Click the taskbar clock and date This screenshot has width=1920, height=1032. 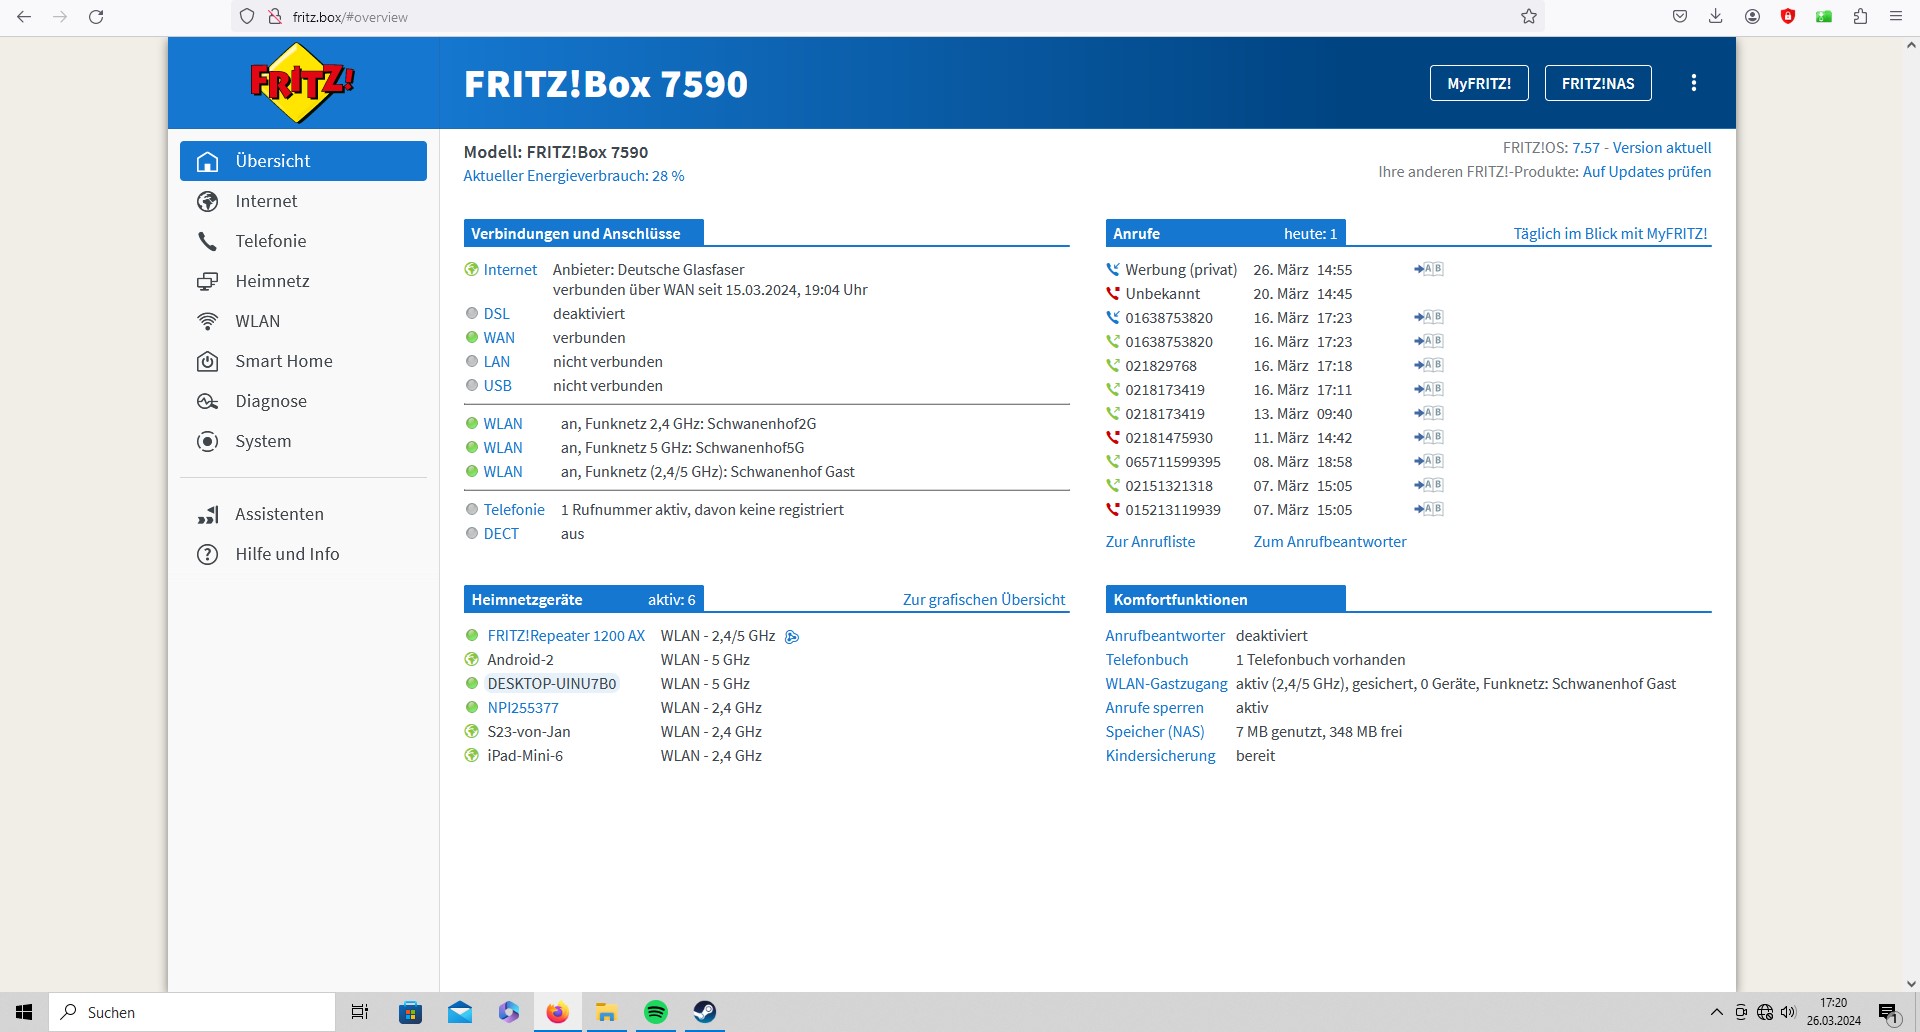[1833, 1012]
